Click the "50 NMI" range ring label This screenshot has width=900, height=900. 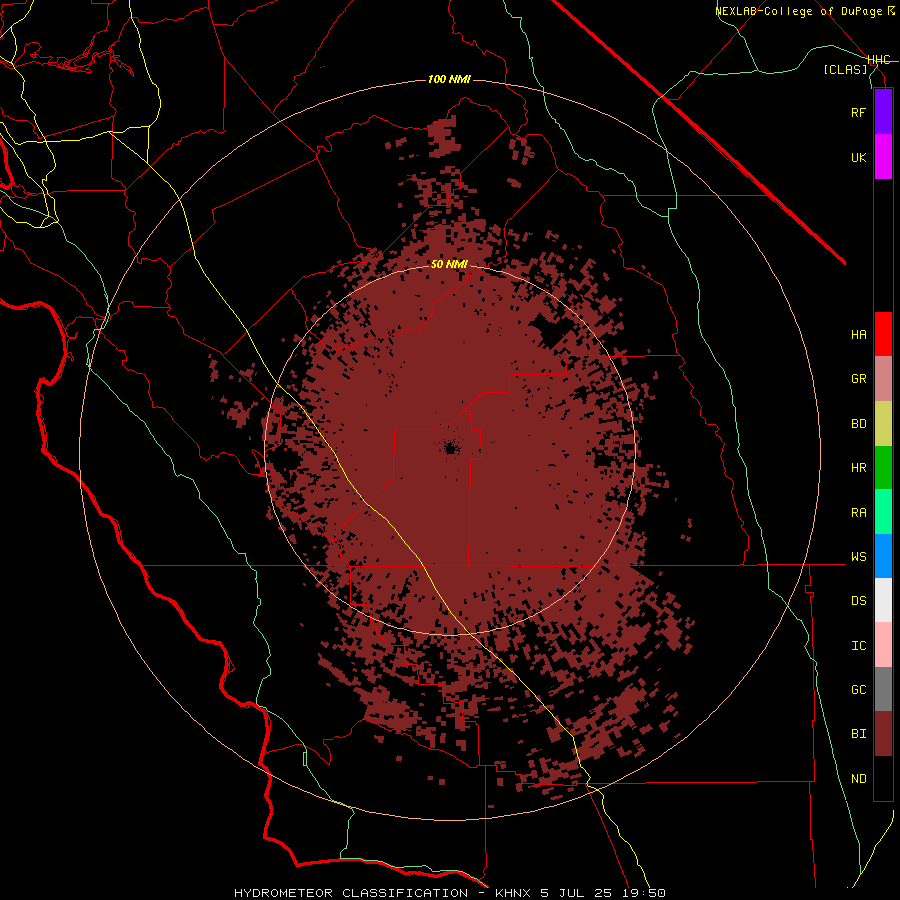(x=449, y=265)
